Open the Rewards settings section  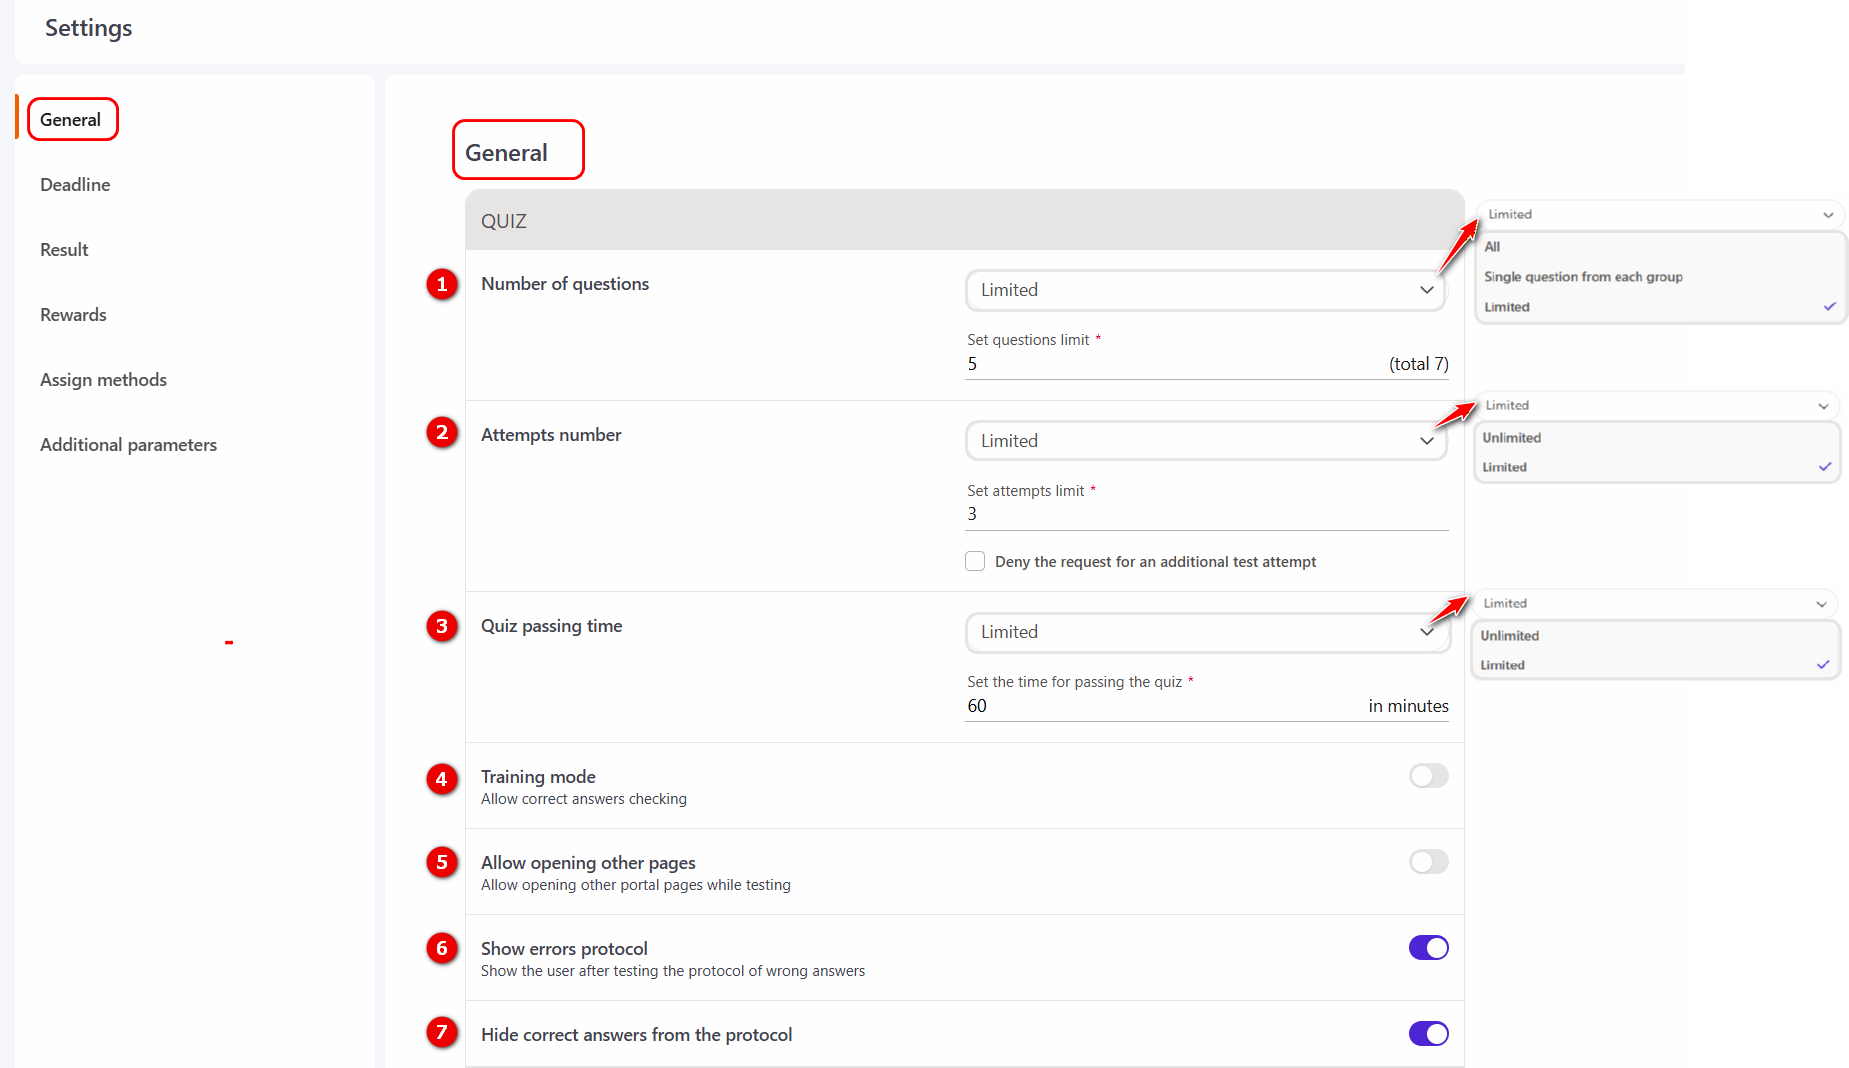(73, 315)
